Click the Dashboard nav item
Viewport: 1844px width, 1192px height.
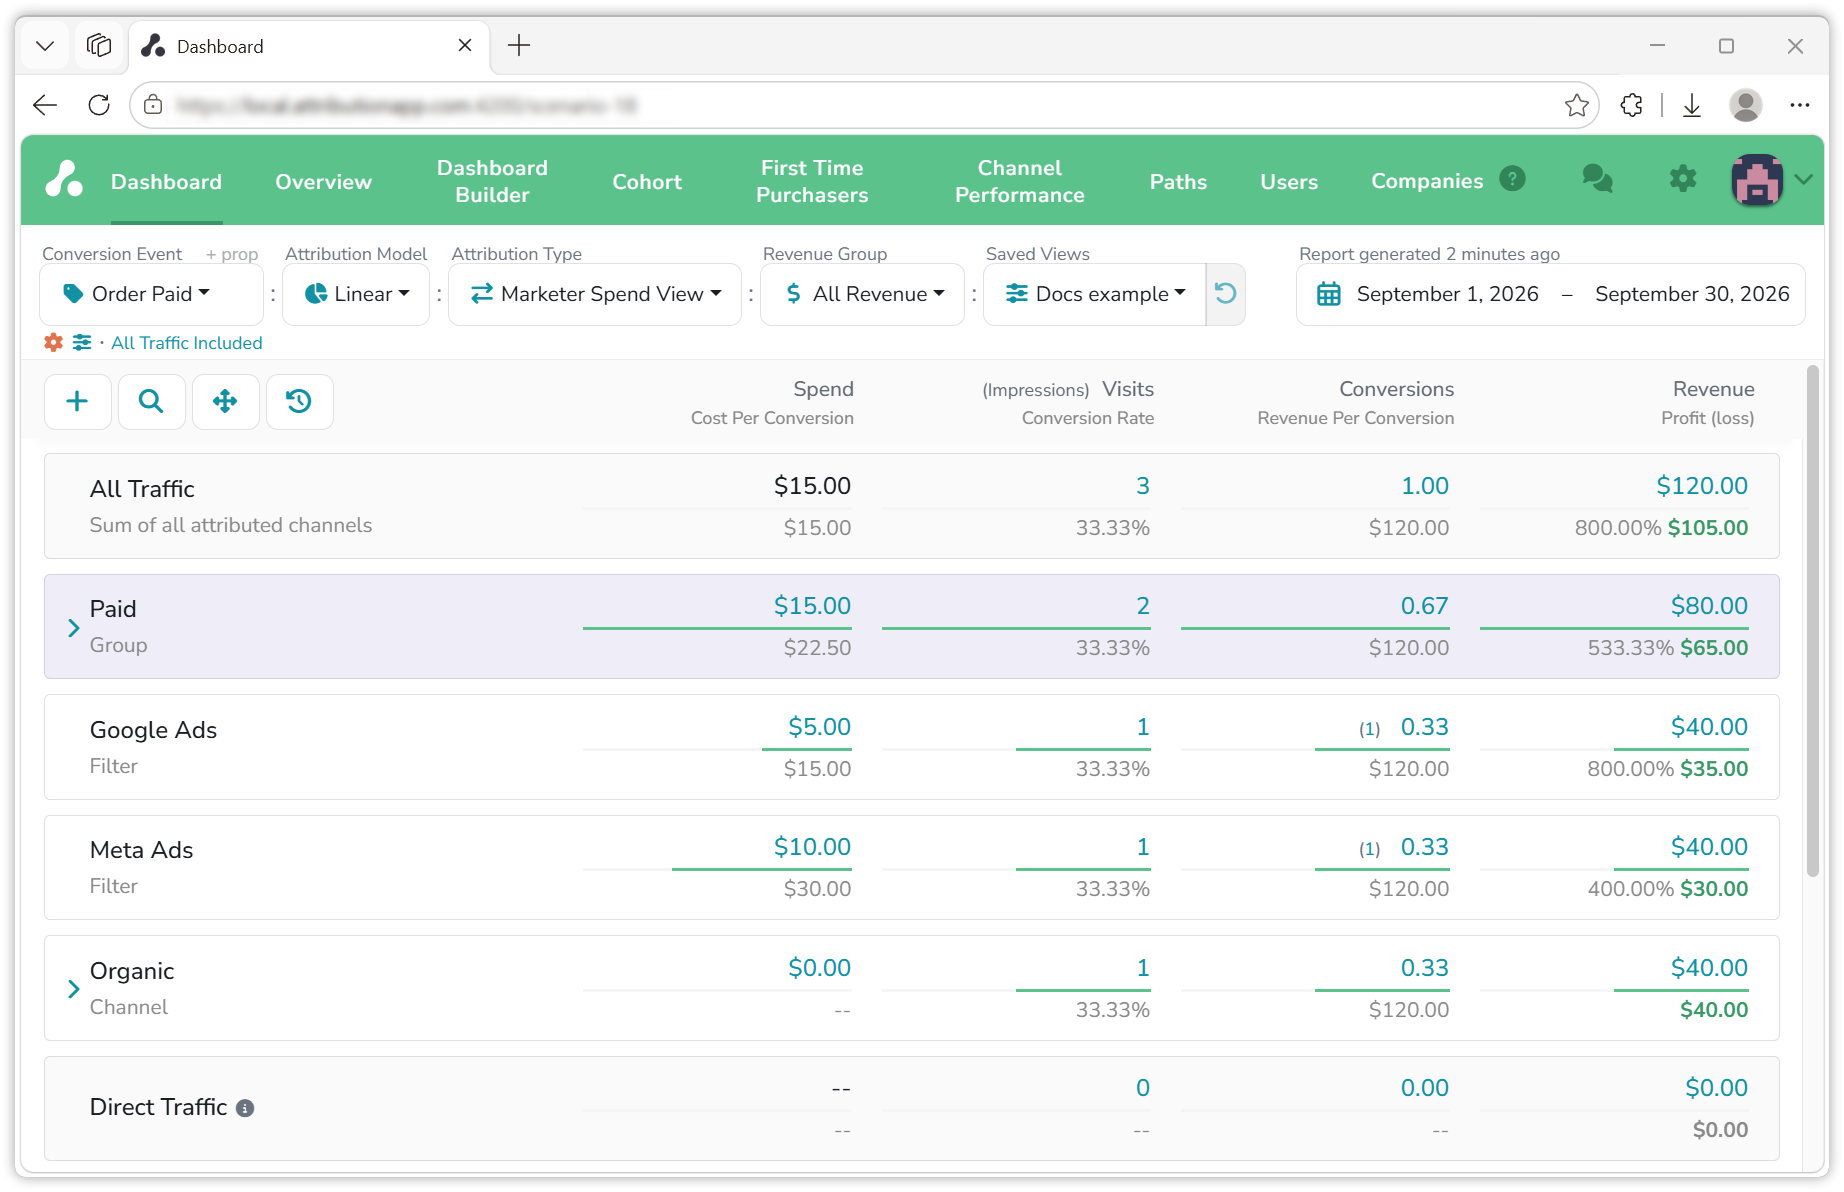[166, 182]
